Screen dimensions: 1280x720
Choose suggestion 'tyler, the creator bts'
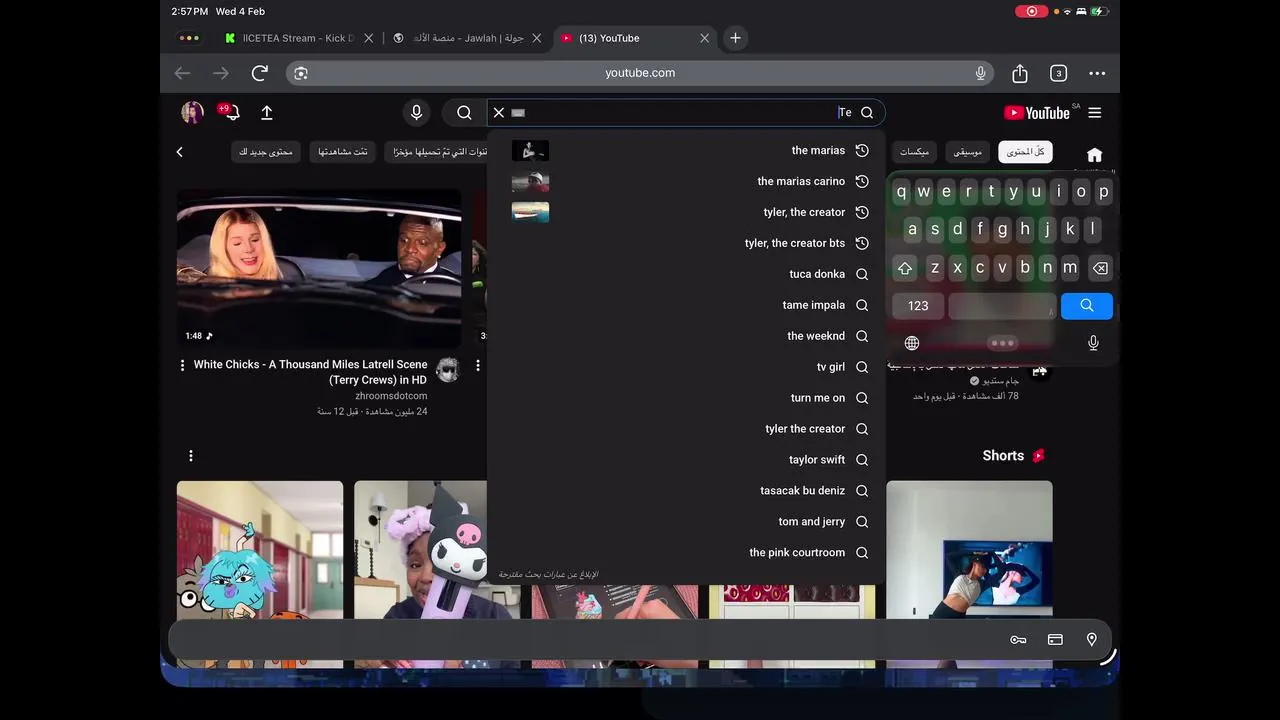click(685, 243)
